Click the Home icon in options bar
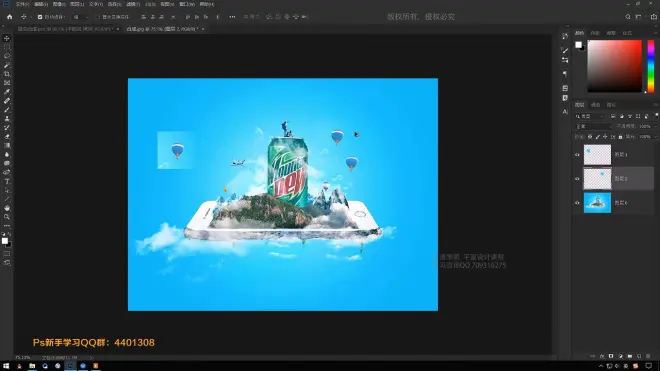Viewport: 660px width, 371px height. pyautogui.click(x=9, y=17)
